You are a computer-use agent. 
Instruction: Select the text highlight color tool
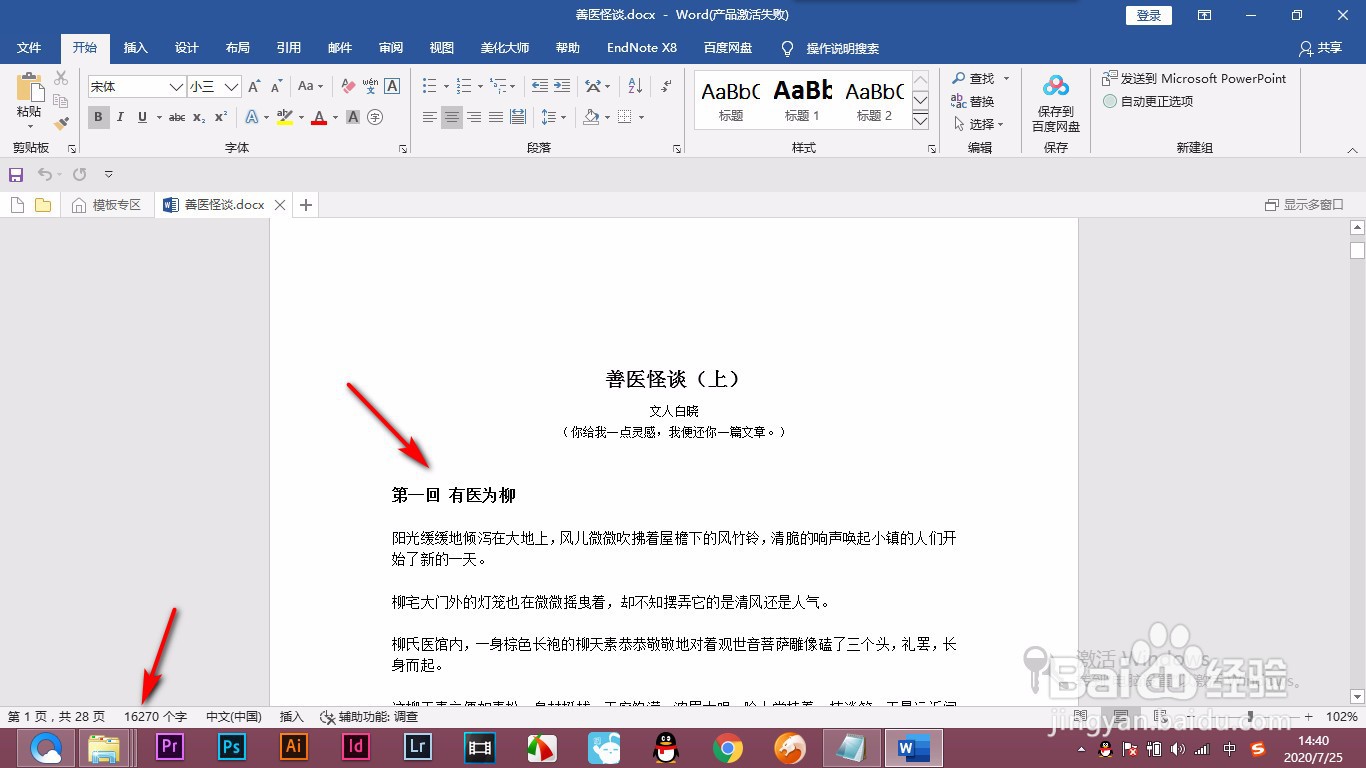coord(284,118)
